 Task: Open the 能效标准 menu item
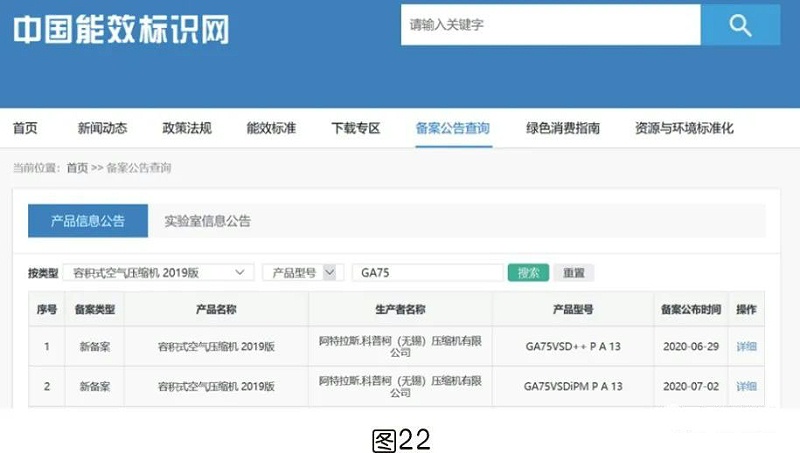[271, 128]
